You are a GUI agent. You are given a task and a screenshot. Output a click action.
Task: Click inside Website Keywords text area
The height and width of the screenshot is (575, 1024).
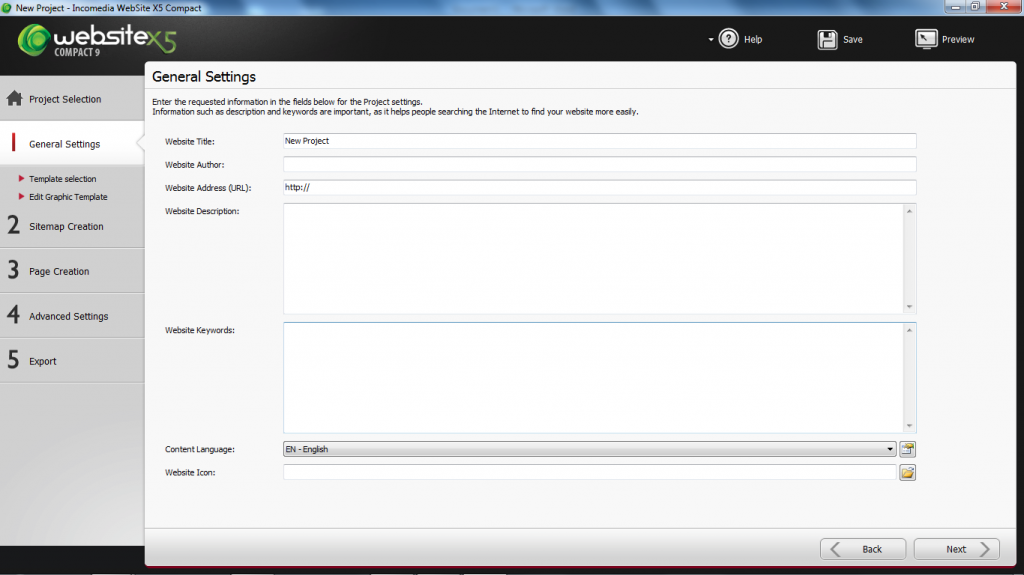[x=593, y=378]
